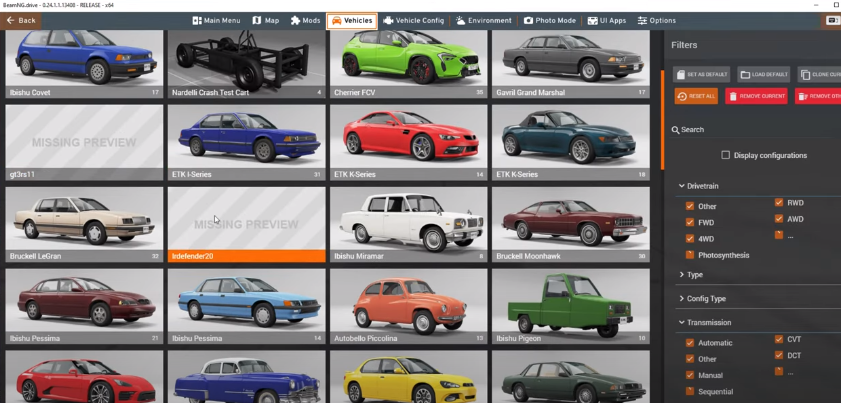Click the Filters panel heading
The width and height of the screenshot is (841, 403).
click(684, 45)
